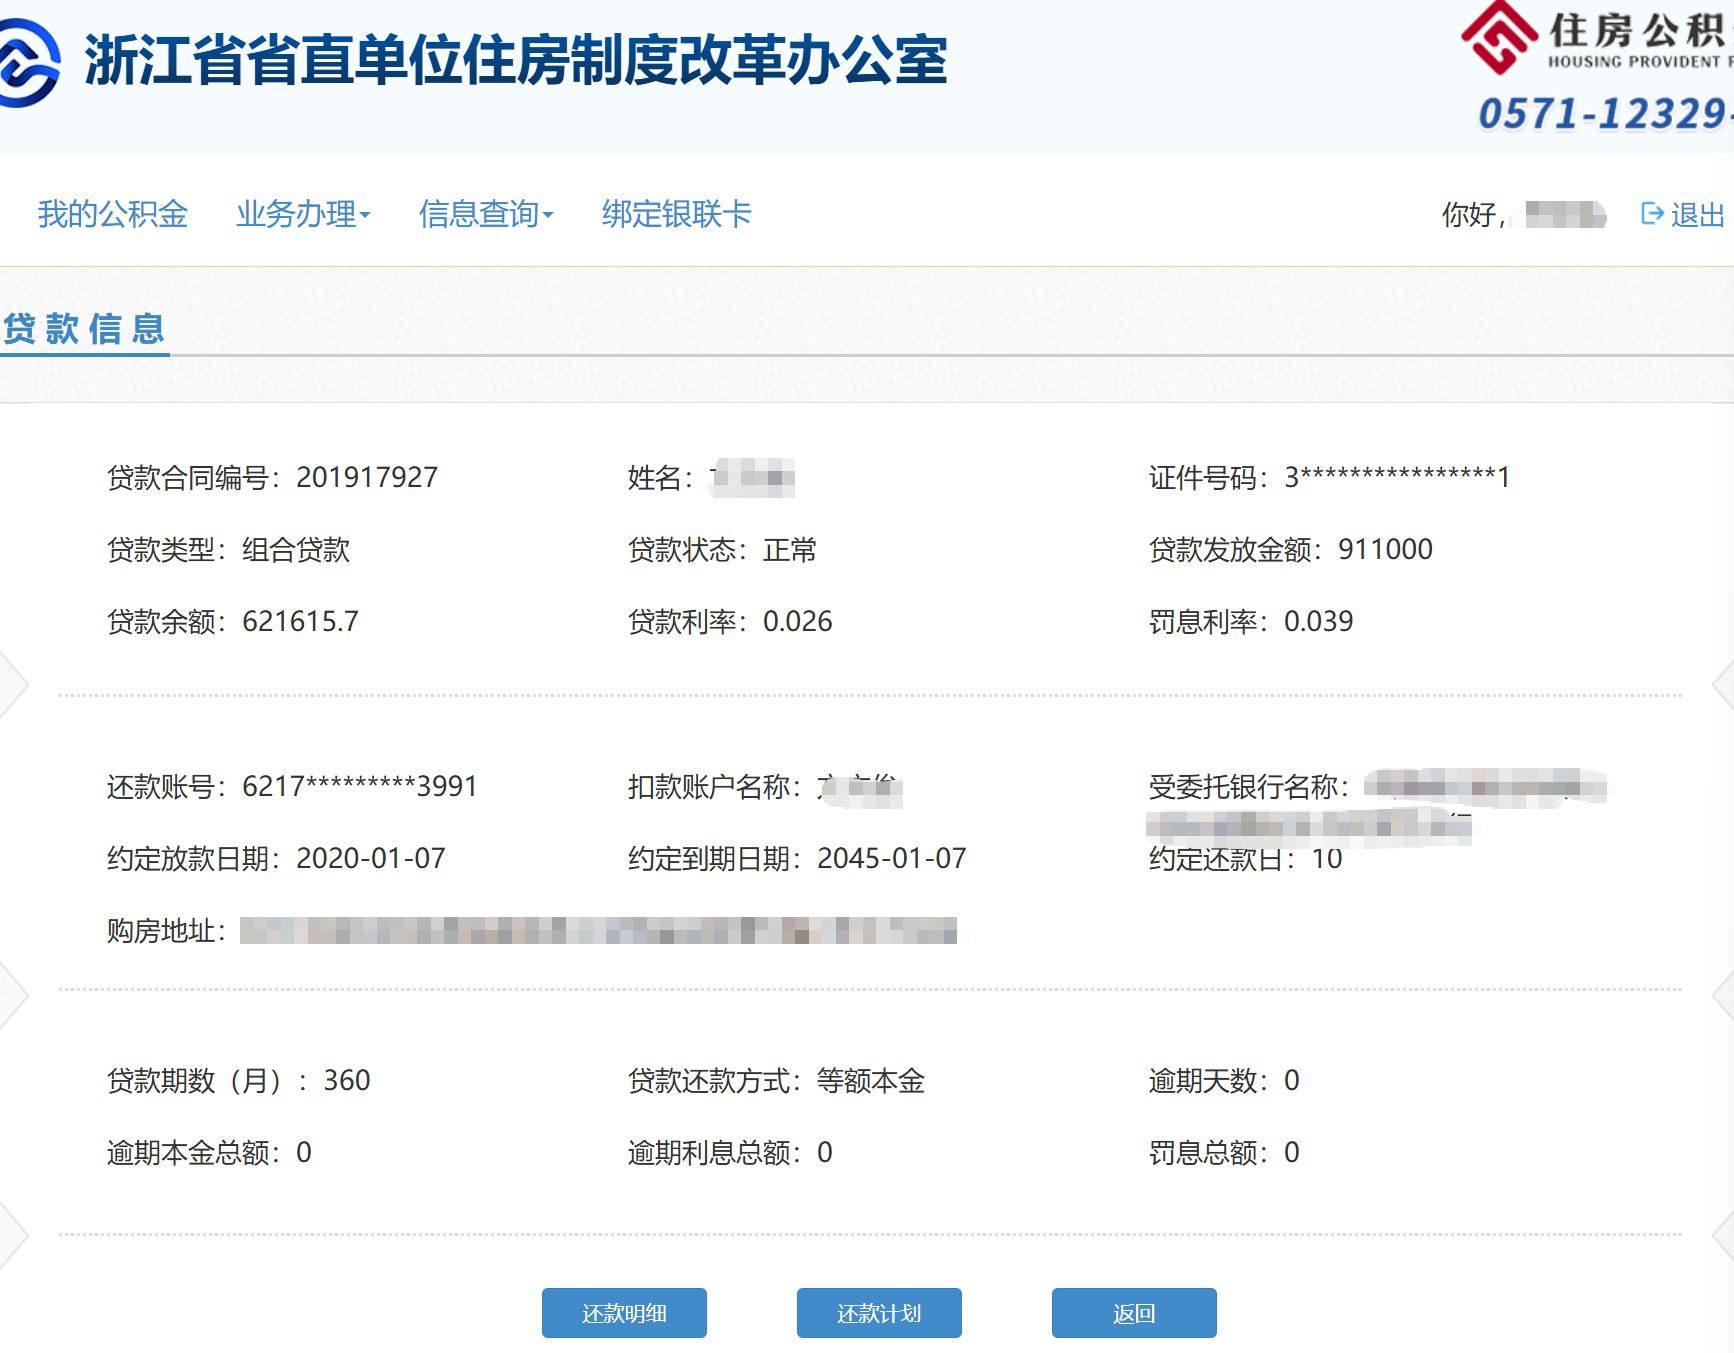This screenshot has height=1353, width=1734.
Task: Click loan contract number 201917927
Action: click(367, 477)
